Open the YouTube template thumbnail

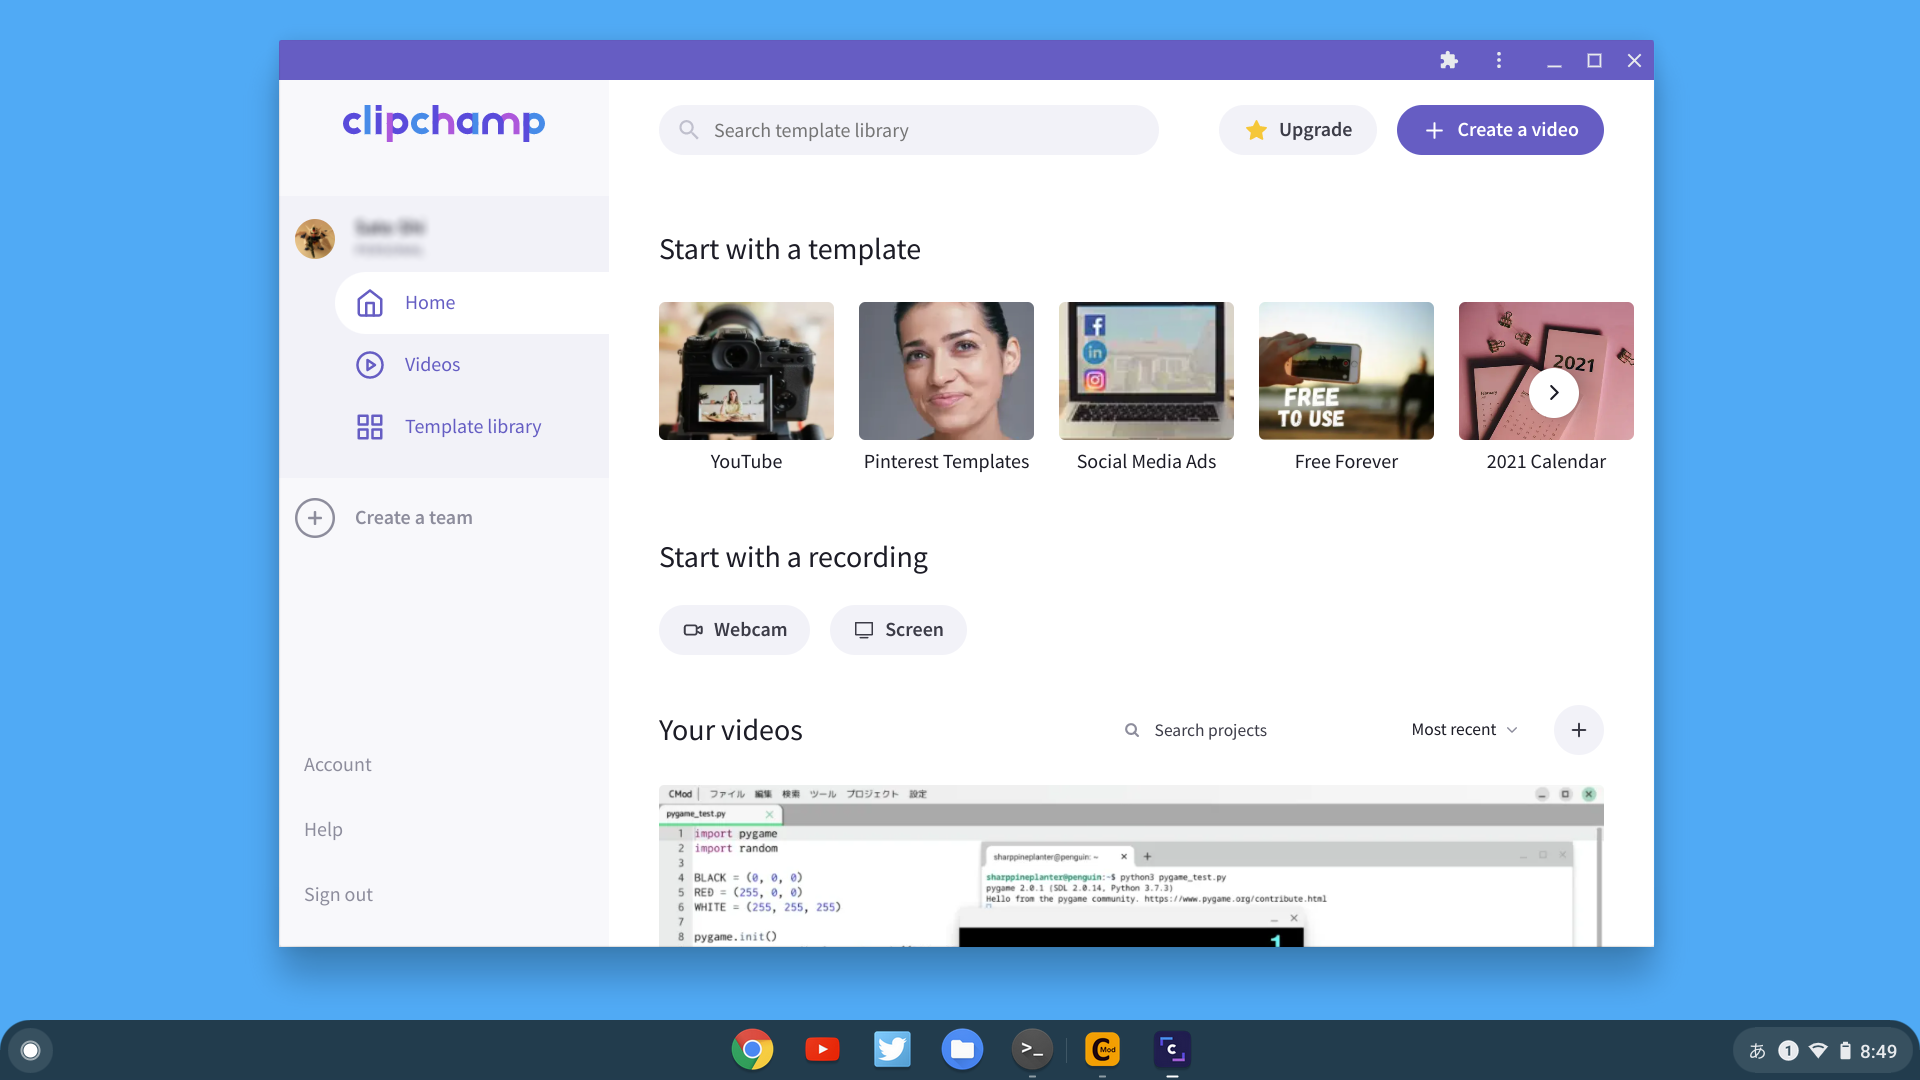point(746,371)
